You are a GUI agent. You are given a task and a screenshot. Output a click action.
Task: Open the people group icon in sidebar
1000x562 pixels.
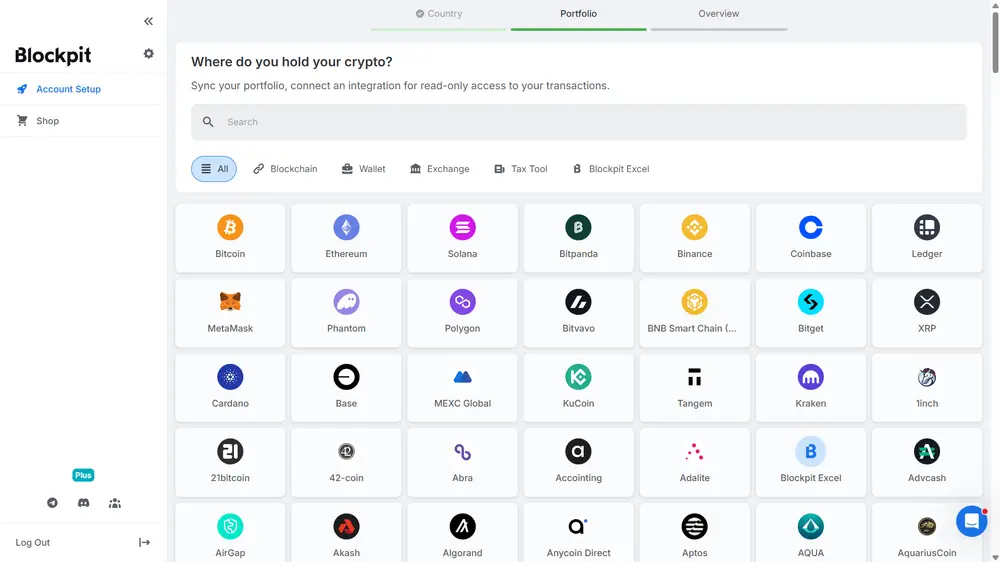(x=115, y=503)
